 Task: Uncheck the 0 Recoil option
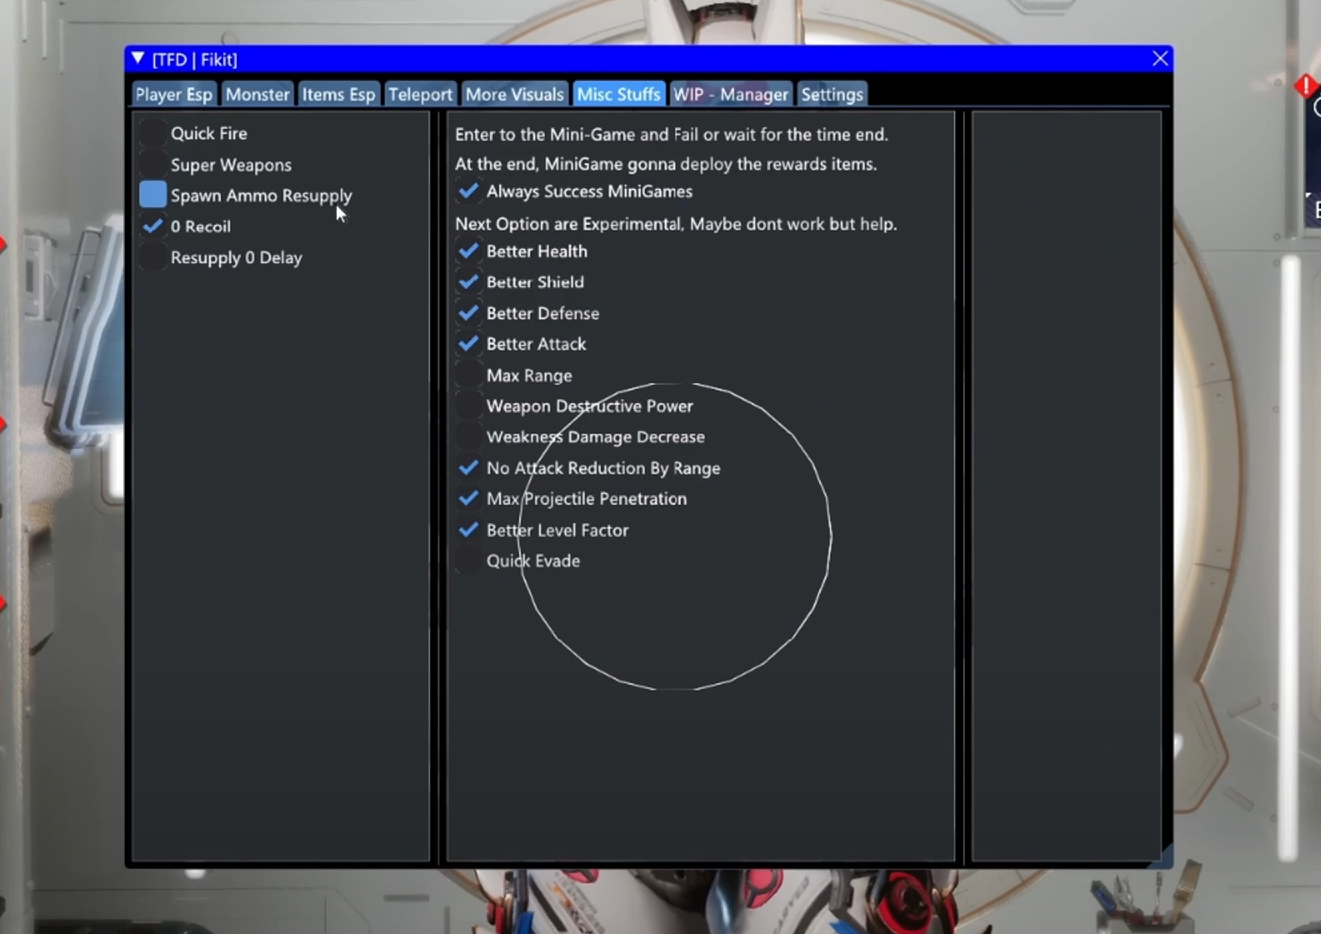[153, 226]
